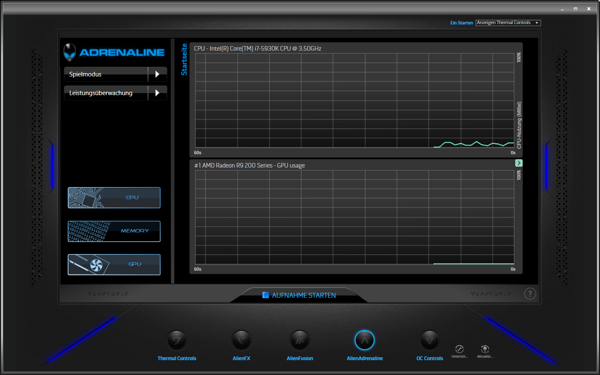Open the AlienFX module
The image size is (600, 375).
(241, 340)
